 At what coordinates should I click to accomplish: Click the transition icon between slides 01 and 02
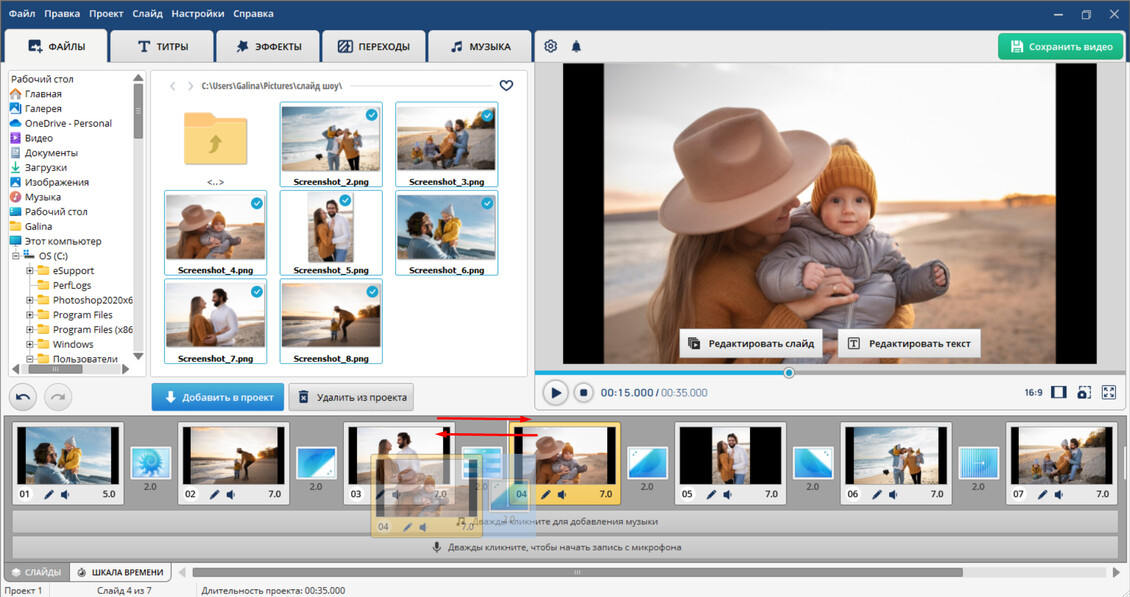click(x=151, y=462)
